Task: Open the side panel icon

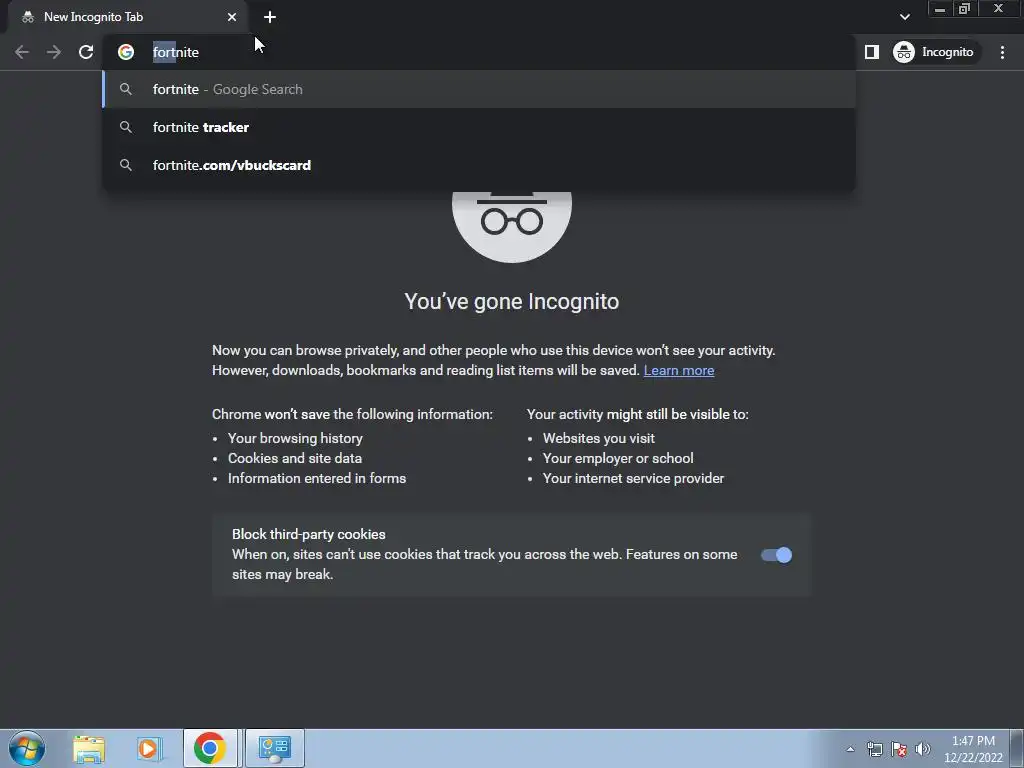Action: 872,52
